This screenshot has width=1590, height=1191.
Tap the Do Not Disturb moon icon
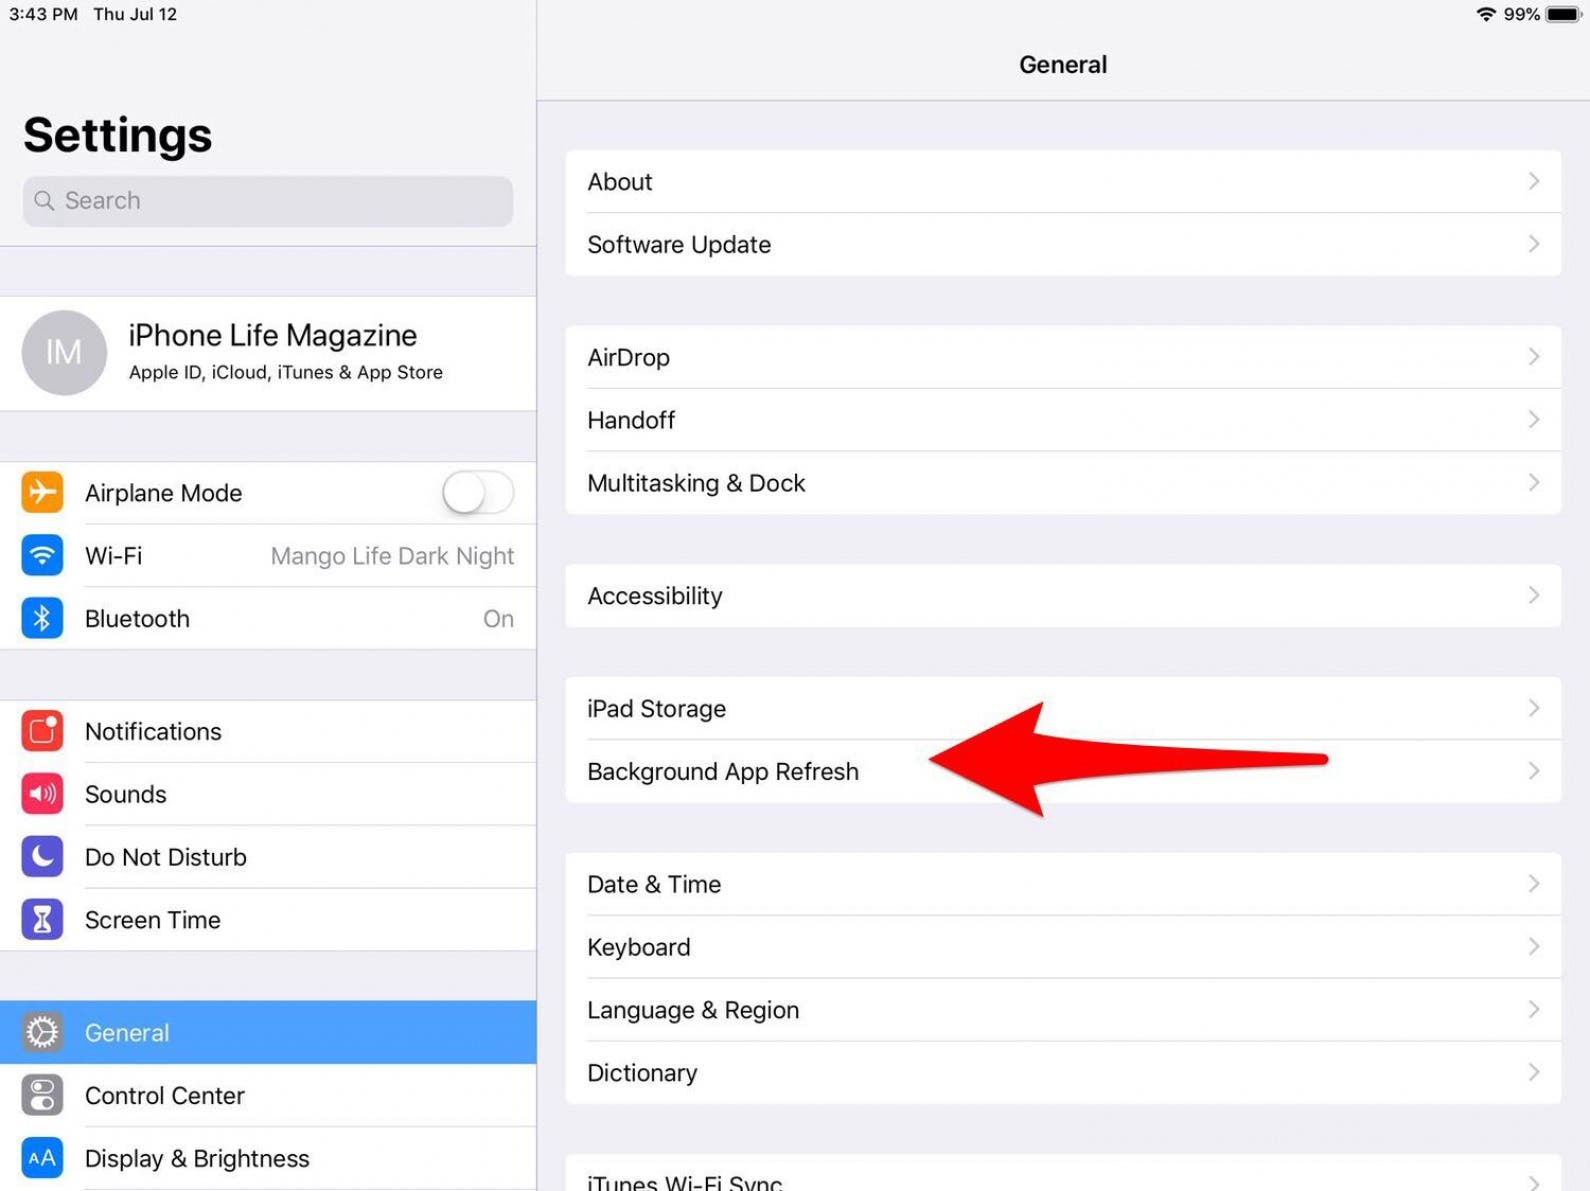[x=42, y=857]
